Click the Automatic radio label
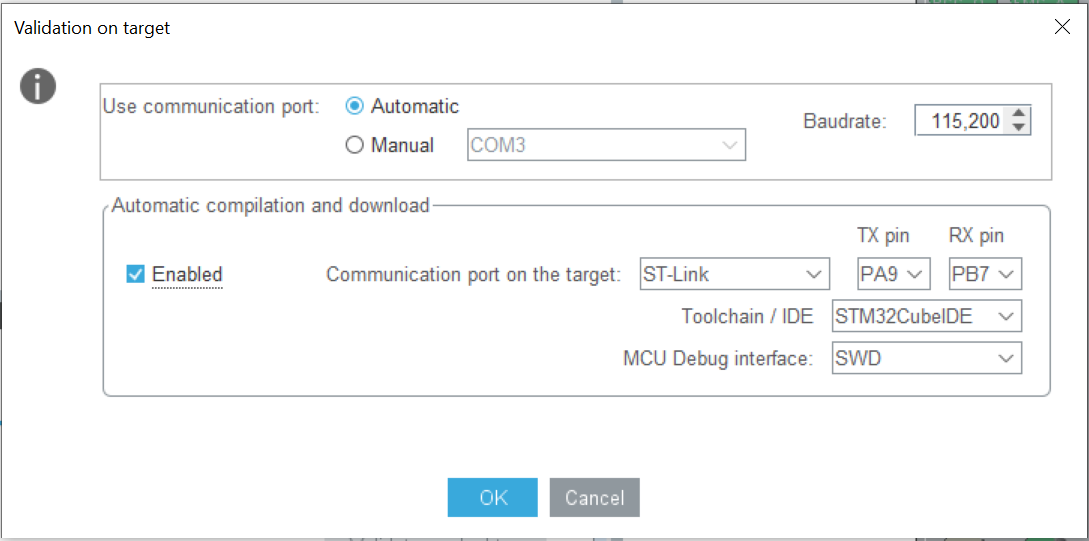Screen dimensions: 1089x541 pos(415,106)
